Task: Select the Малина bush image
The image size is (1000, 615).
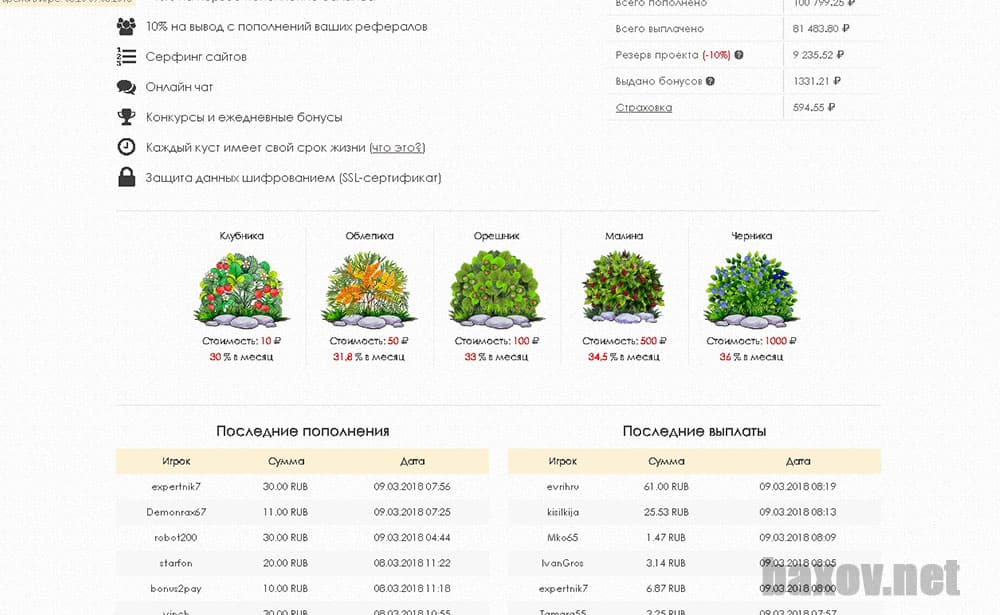Action: coord(623,289)
